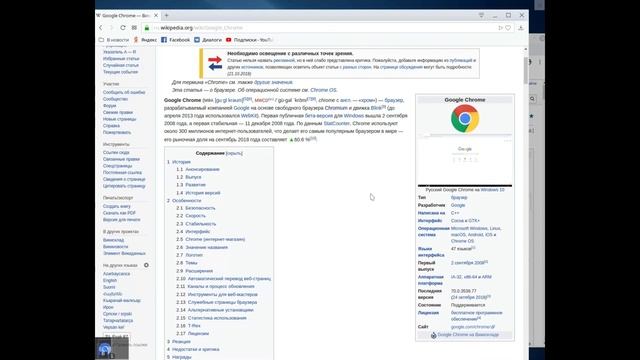
Task: Click the Chrome logo image in infobox
Action: (x=465, y=119)
